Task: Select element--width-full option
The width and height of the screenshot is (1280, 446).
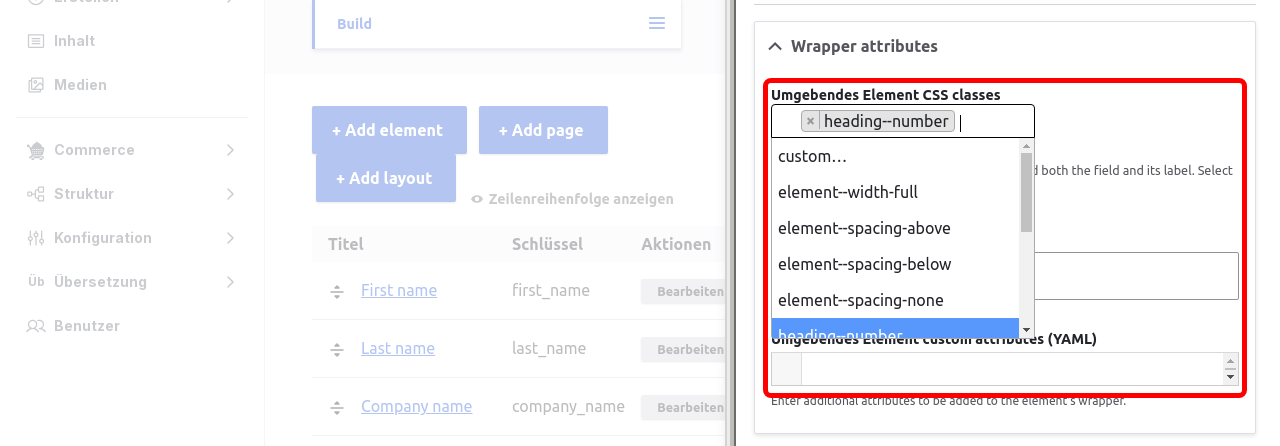Action: 895,192
